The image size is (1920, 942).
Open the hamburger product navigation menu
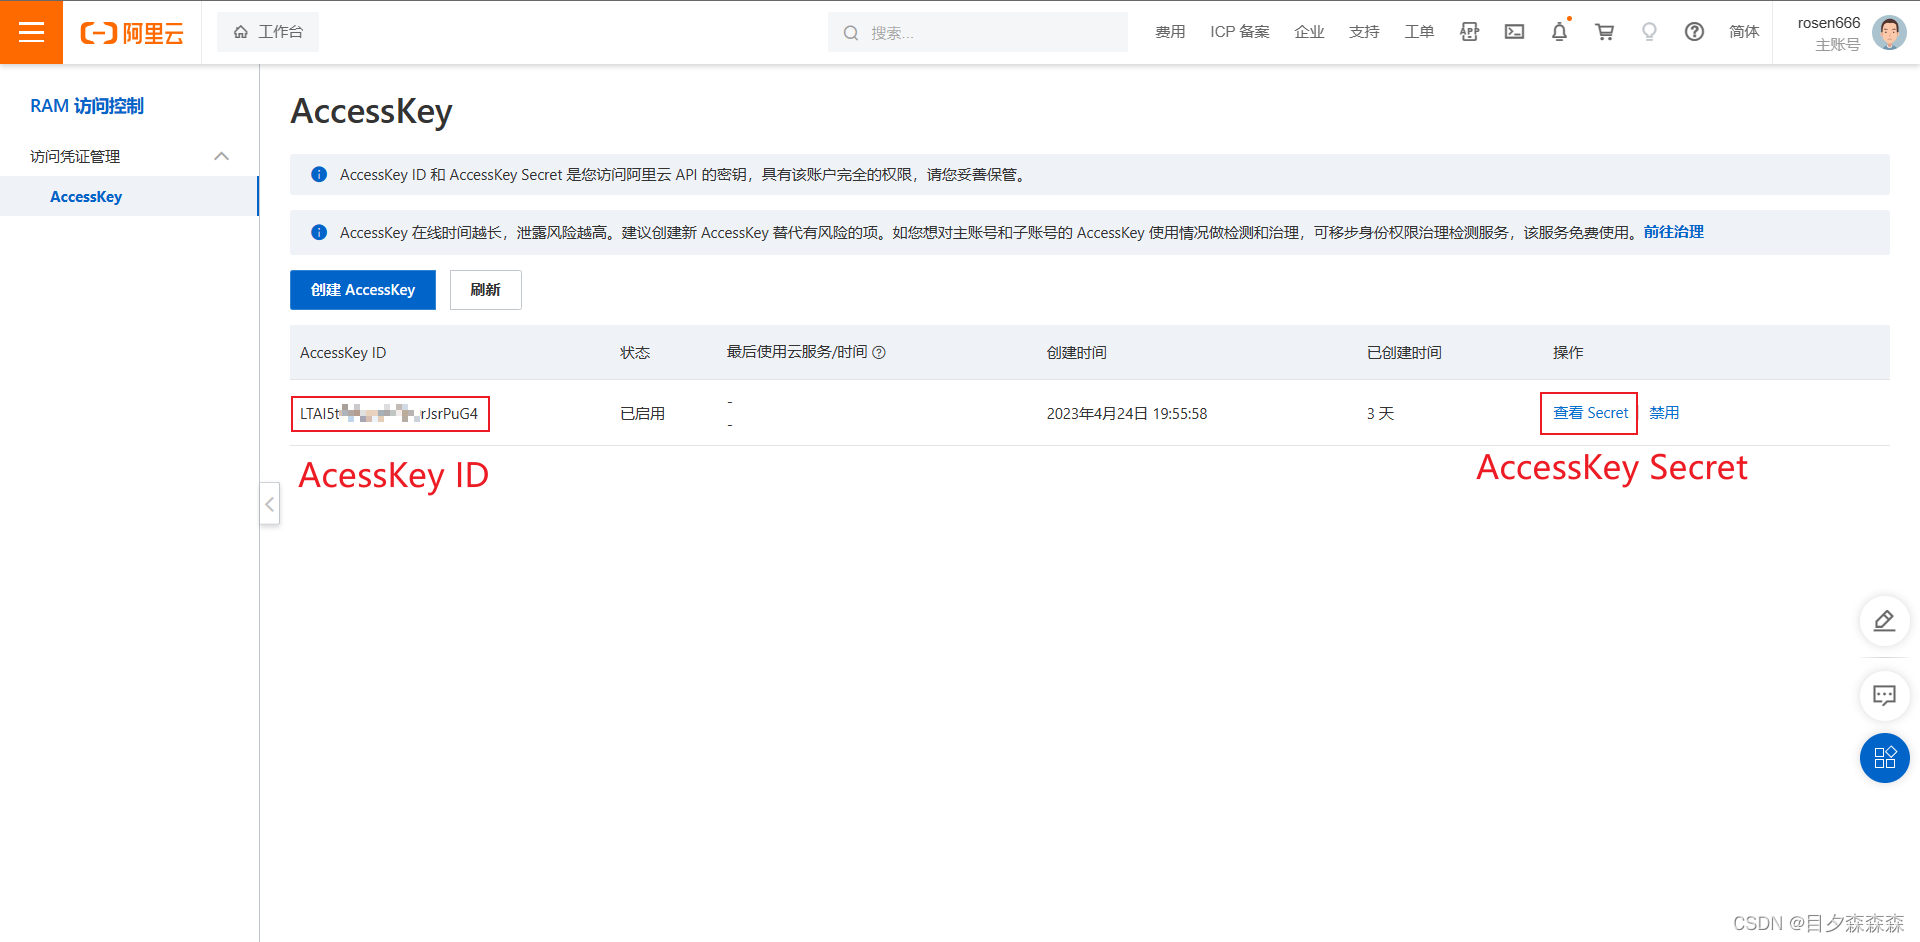(32, 32)
